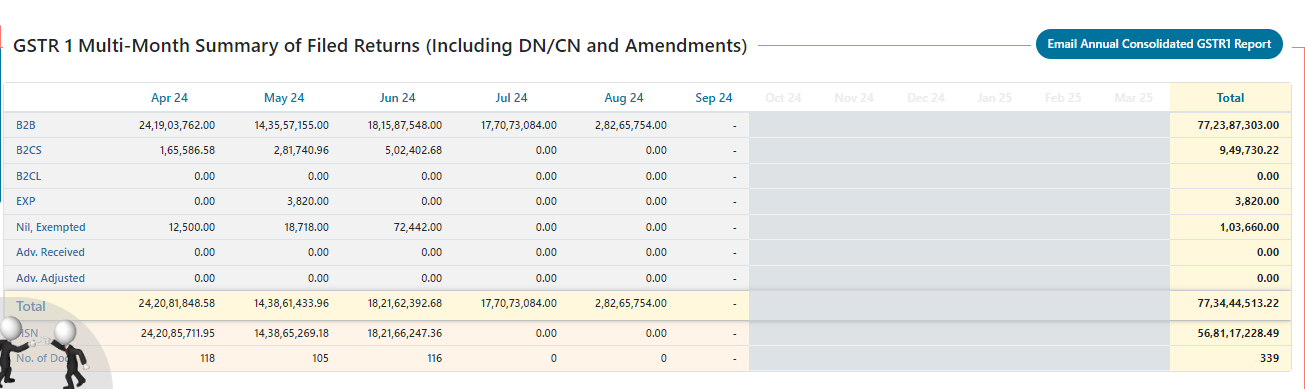Screen dimensions: 1305x389
Task: Click the disabled Oct 24 column header
Action: coord(783,98)
